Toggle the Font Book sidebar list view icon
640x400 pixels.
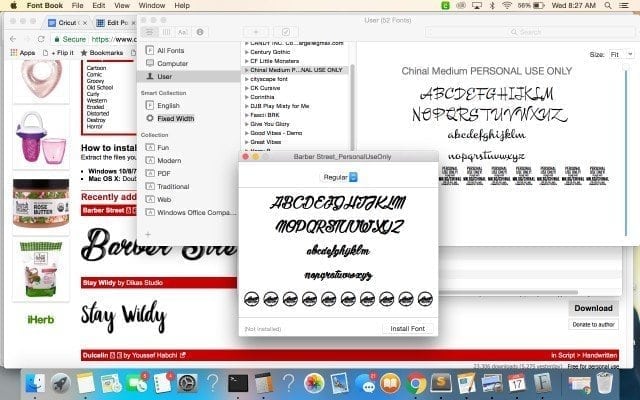pyautogui.click(x=150, y=32)
